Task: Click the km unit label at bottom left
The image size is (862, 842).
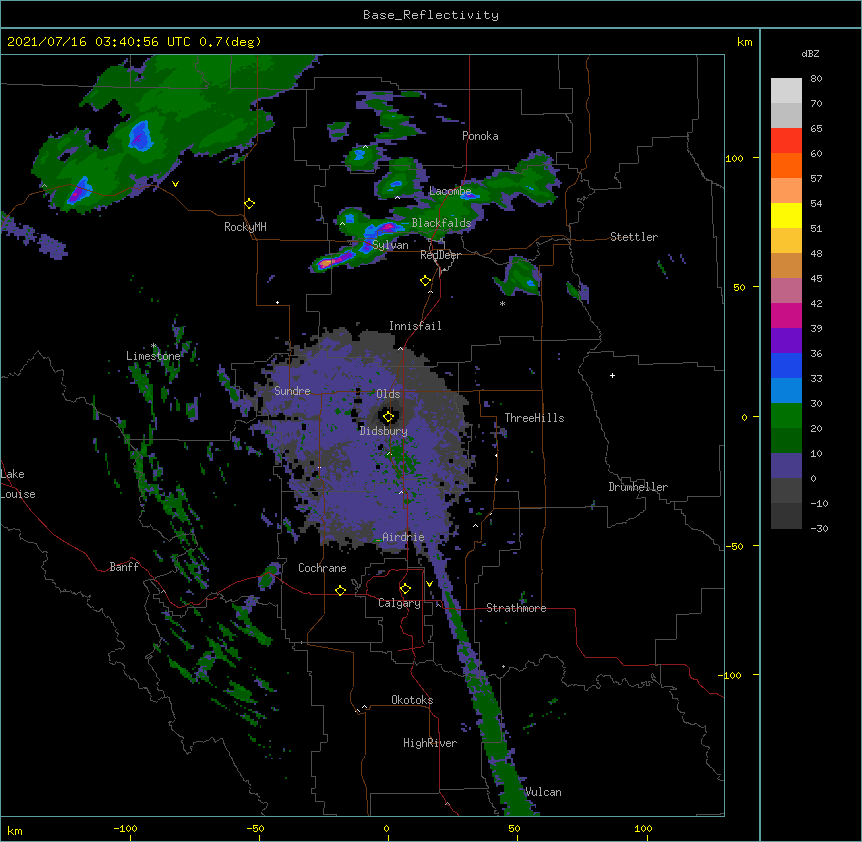Action: 15,830
